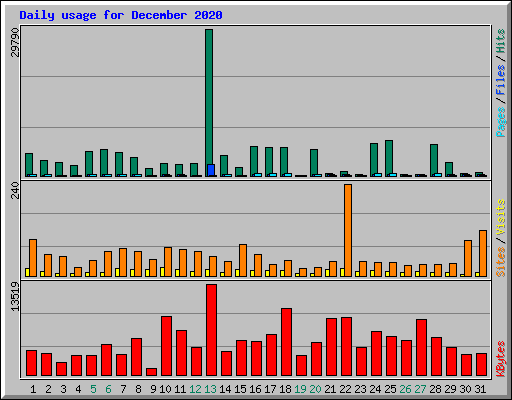Click the orange visits bar for day 15
The image size is (512, 400).
[243, 260]
